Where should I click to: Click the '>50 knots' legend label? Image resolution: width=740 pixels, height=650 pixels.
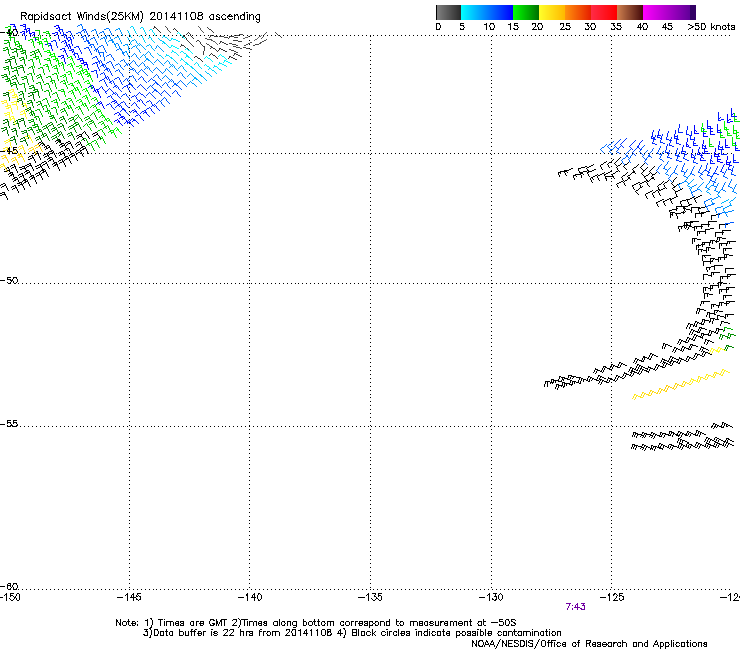pos(711,27)
